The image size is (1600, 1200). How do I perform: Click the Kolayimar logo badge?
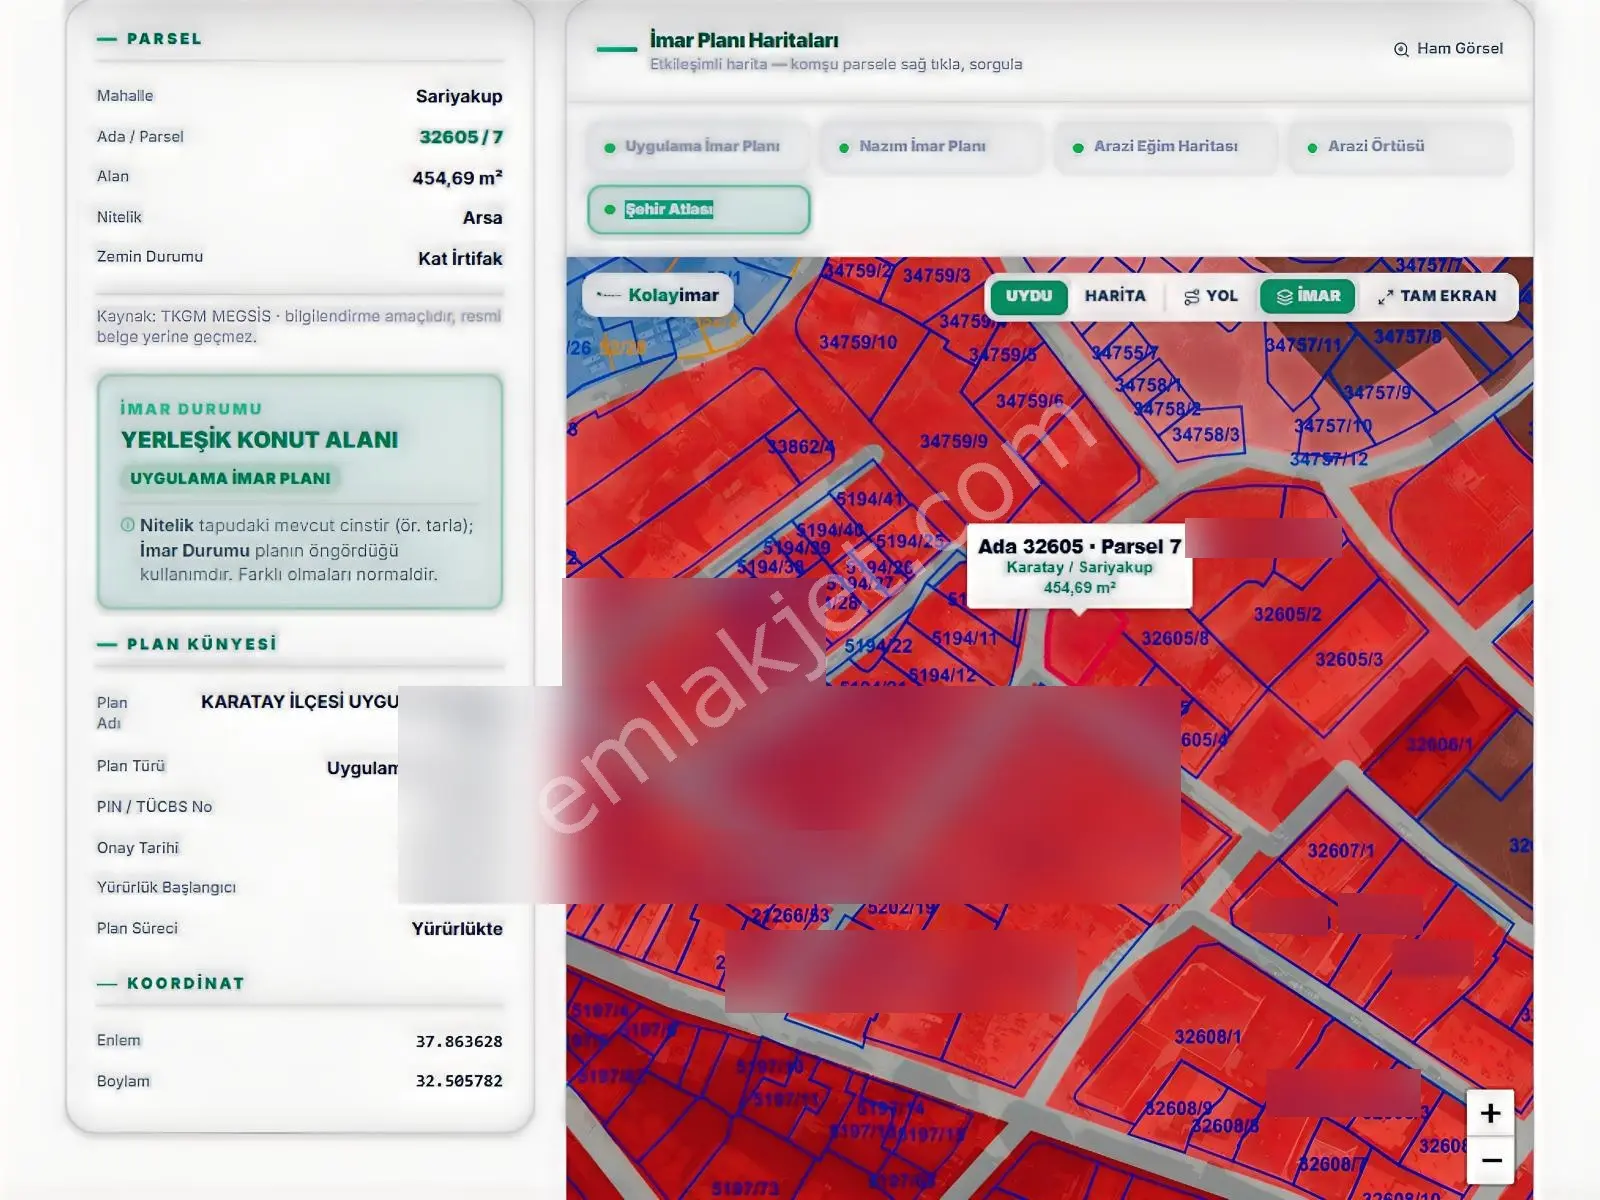point(658,296)
